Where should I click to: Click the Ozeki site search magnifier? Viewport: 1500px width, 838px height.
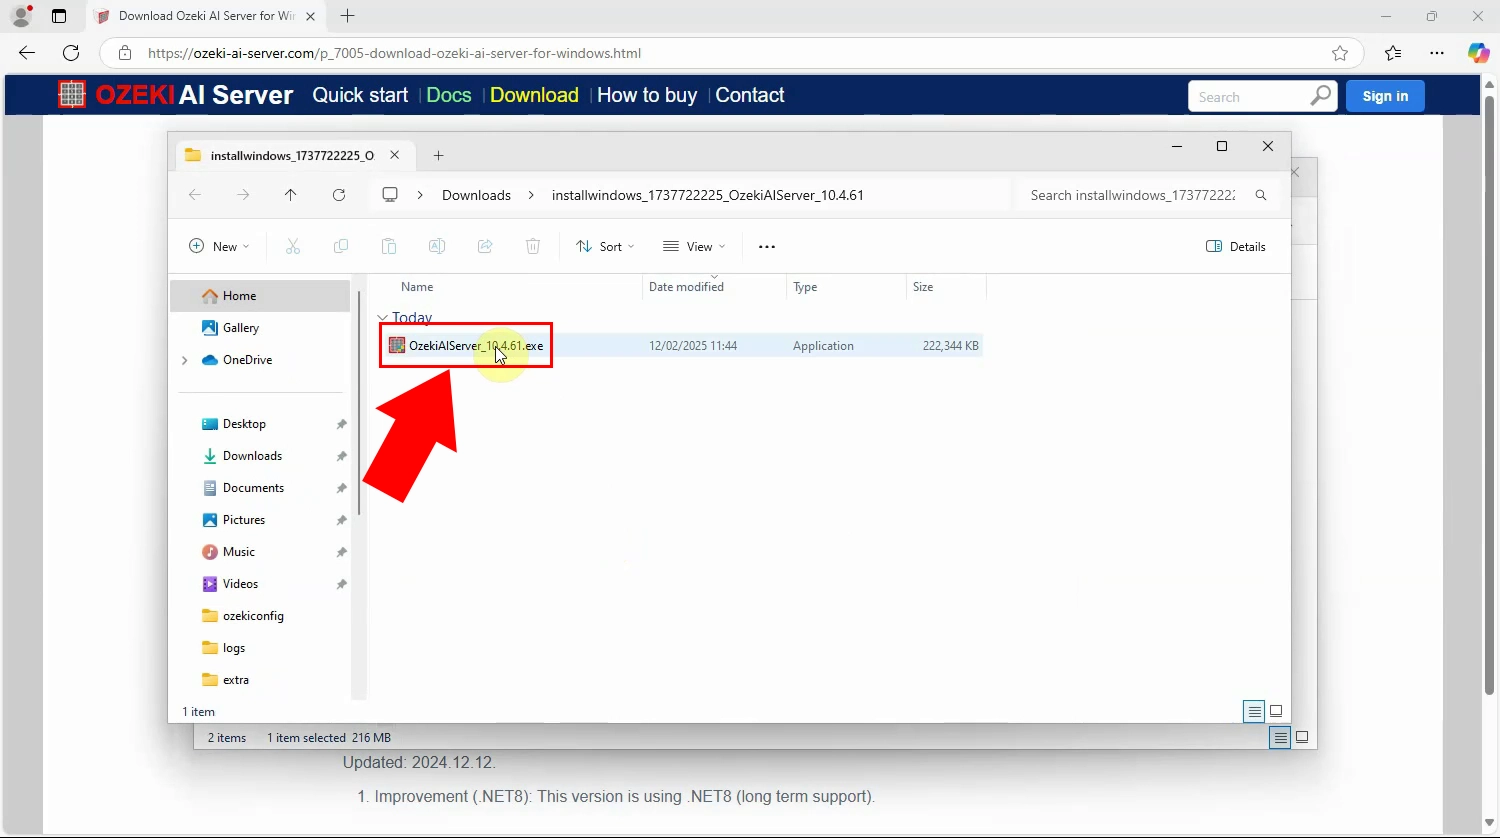pyautogui.click(x=1321, y=96)
